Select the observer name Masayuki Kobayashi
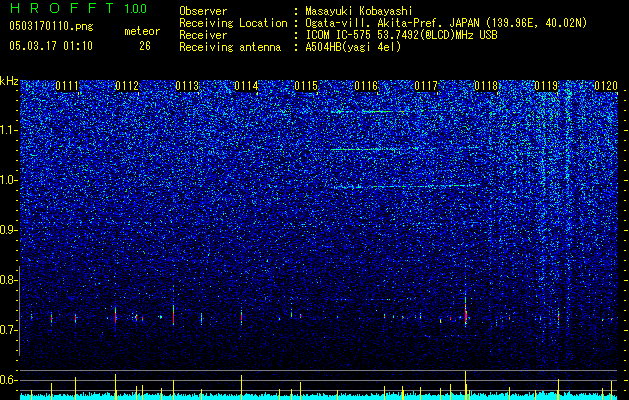 (359, 11)
